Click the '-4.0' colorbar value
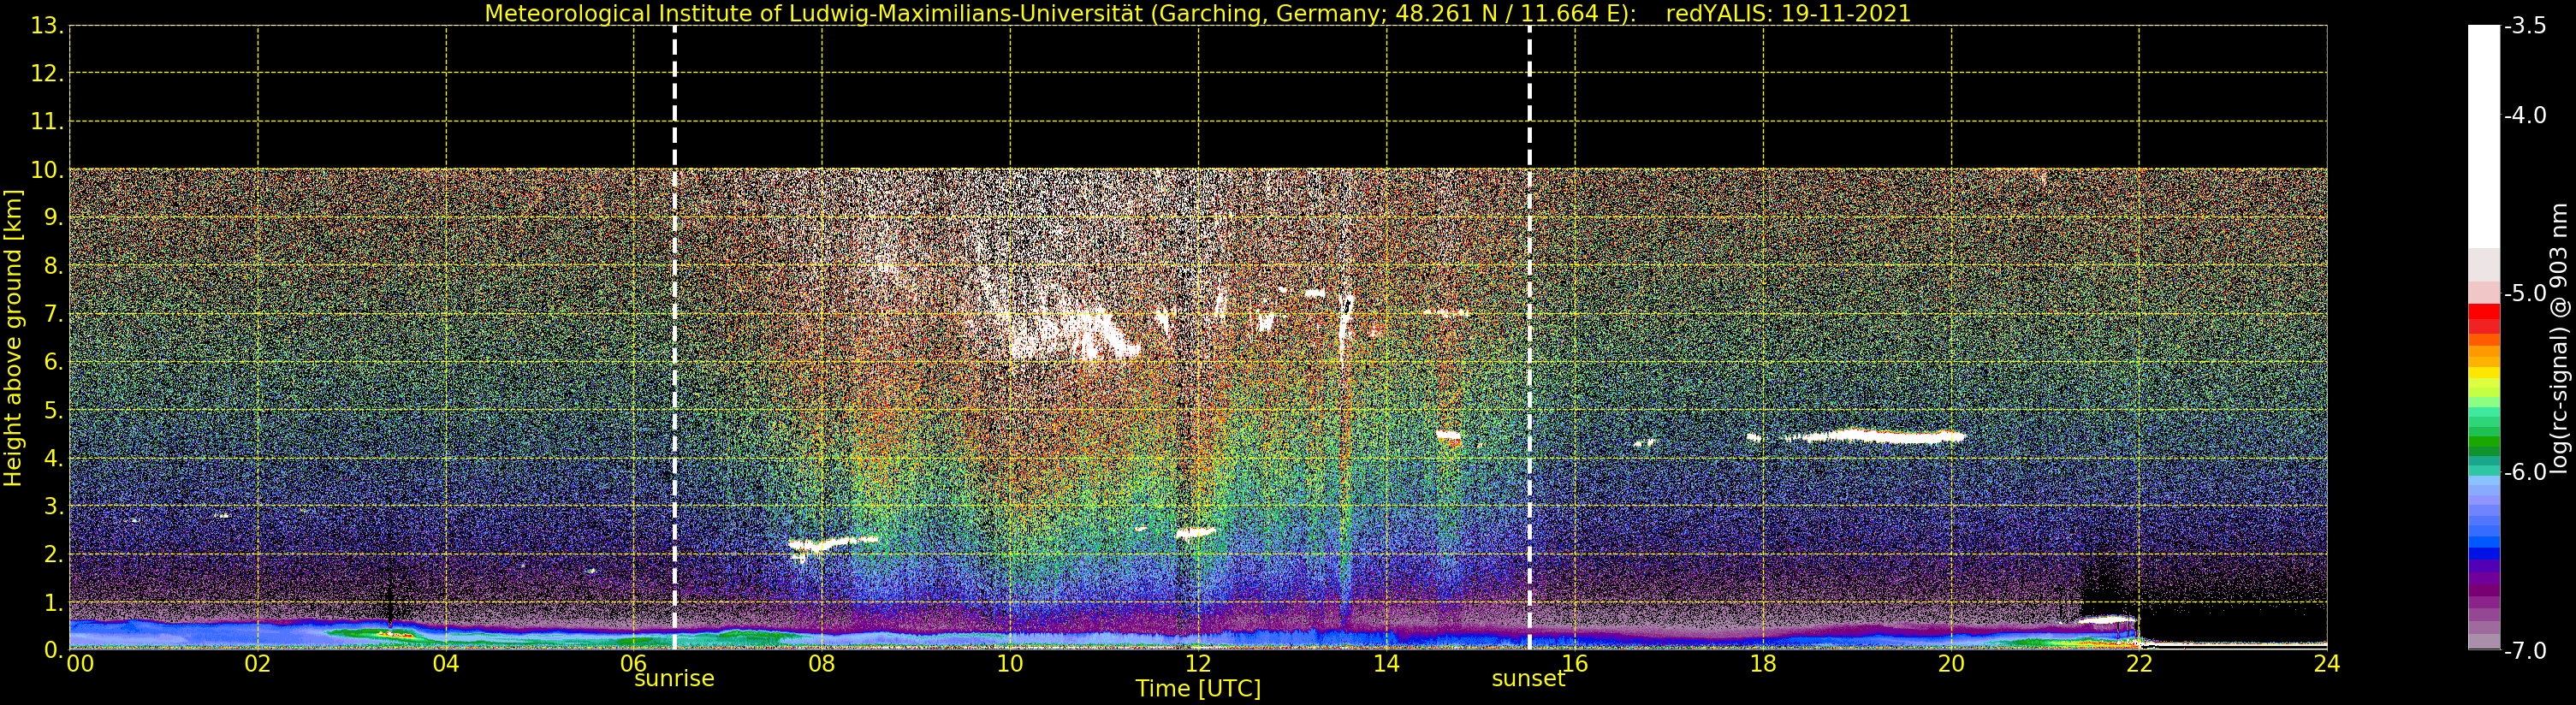2576x705 pixels. (x=2525, y=115)
